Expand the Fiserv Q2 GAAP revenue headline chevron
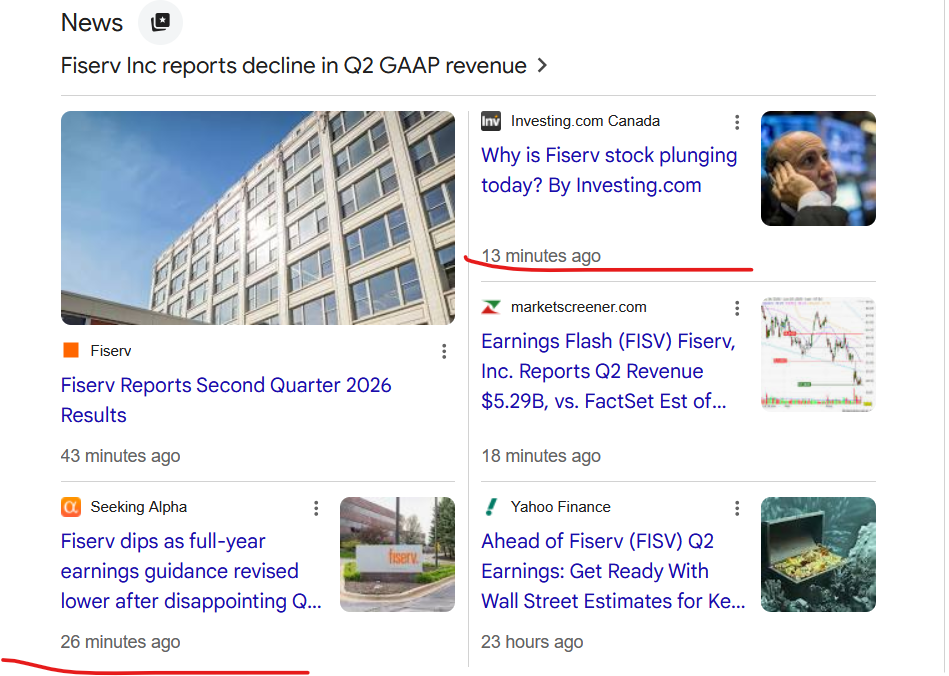Image resolution: width=949 pixels, height=676 pixels. (543, 65)
